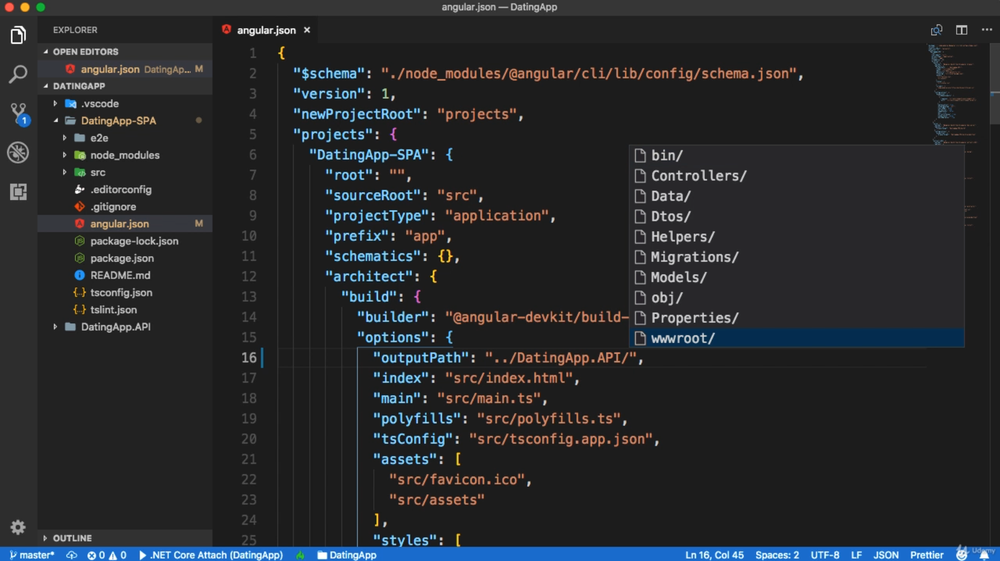Collapse the DatingApp-SPA folder
This screenshot has height=561, width=1000.
[x=124, y=120]
